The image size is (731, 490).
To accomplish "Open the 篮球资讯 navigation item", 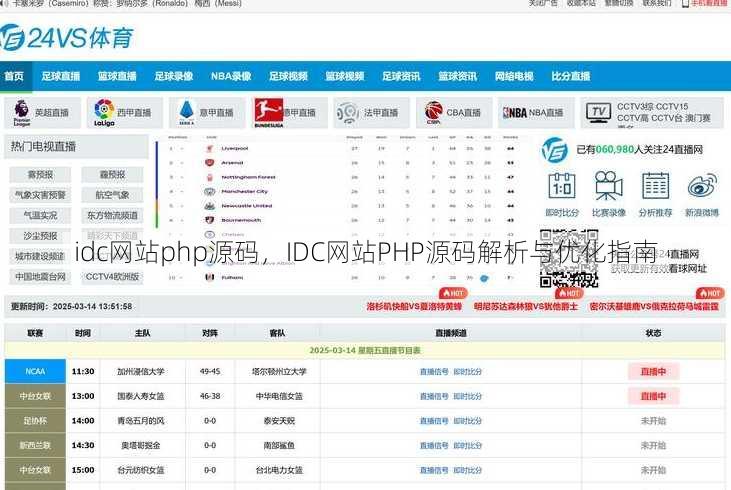I will (x=457, y=76).
